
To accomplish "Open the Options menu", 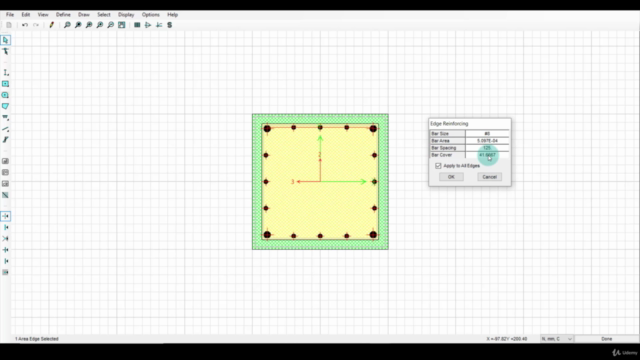I will 151,15.
